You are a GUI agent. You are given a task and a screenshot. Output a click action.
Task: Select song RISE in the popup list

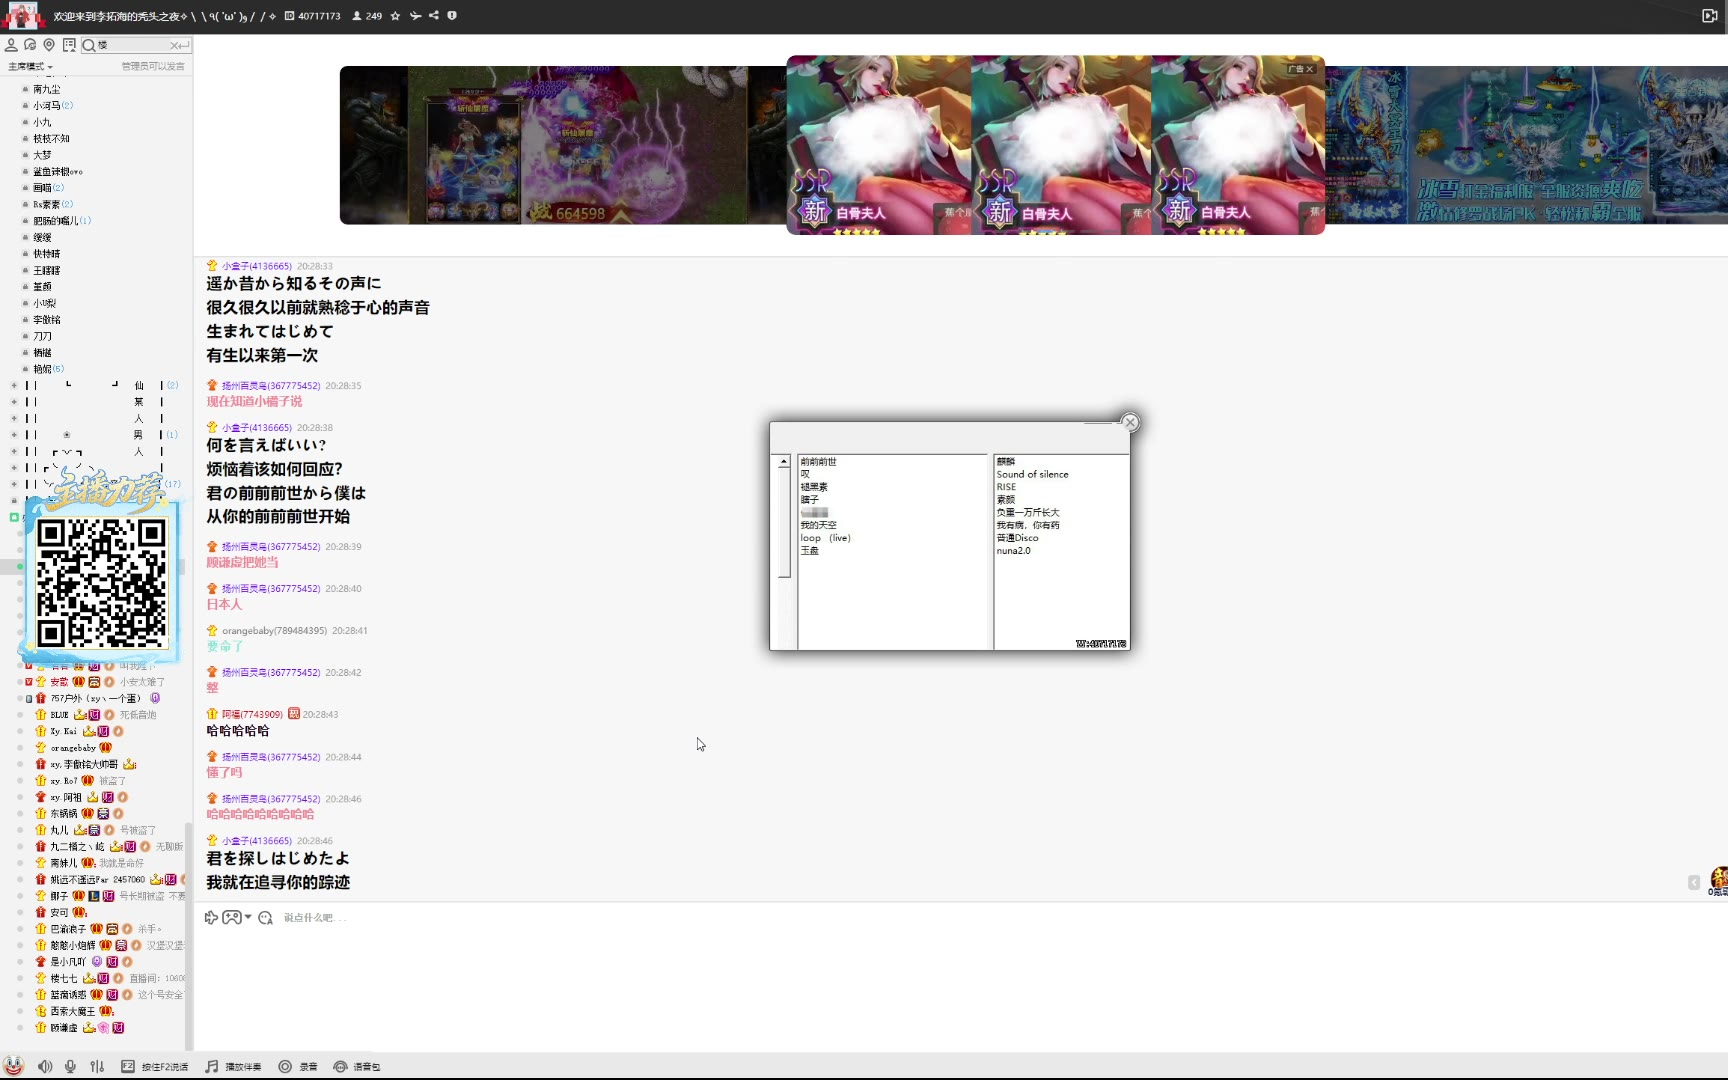pos(1006,487)
